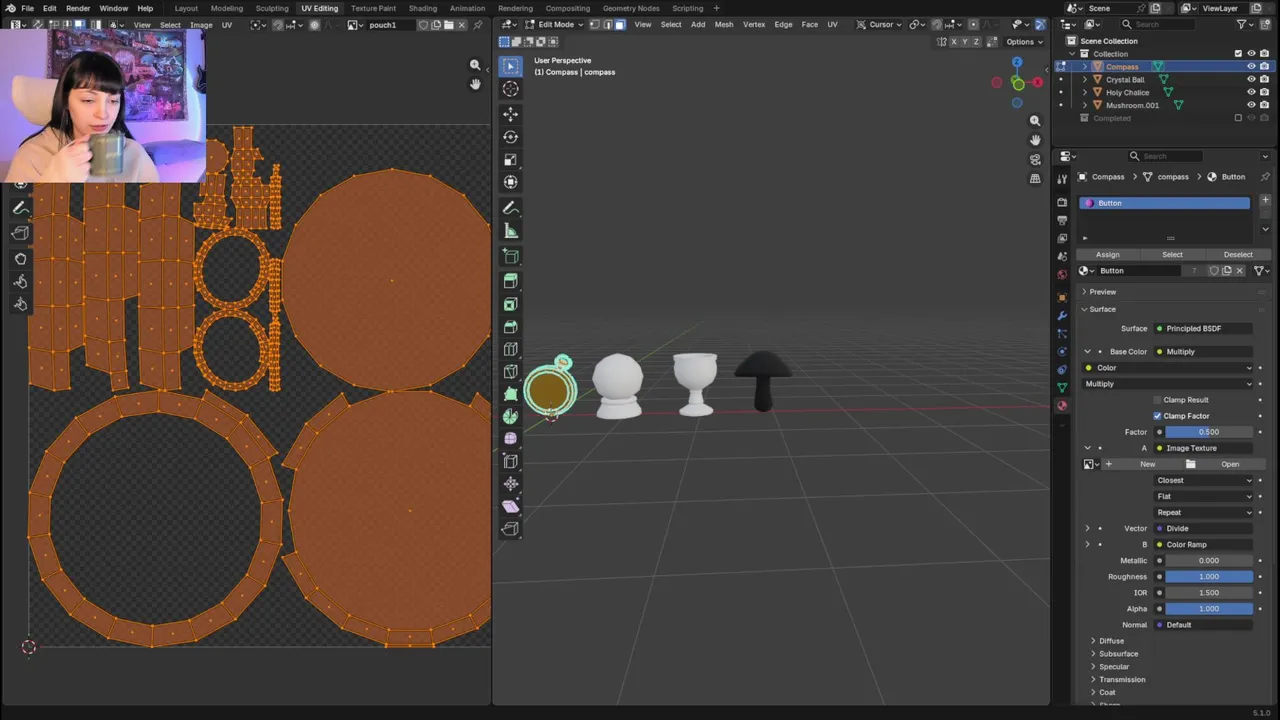Activate the Transform tool in viewport toolbar
The height and width of the screenshot is (720, 1280).
510,182
